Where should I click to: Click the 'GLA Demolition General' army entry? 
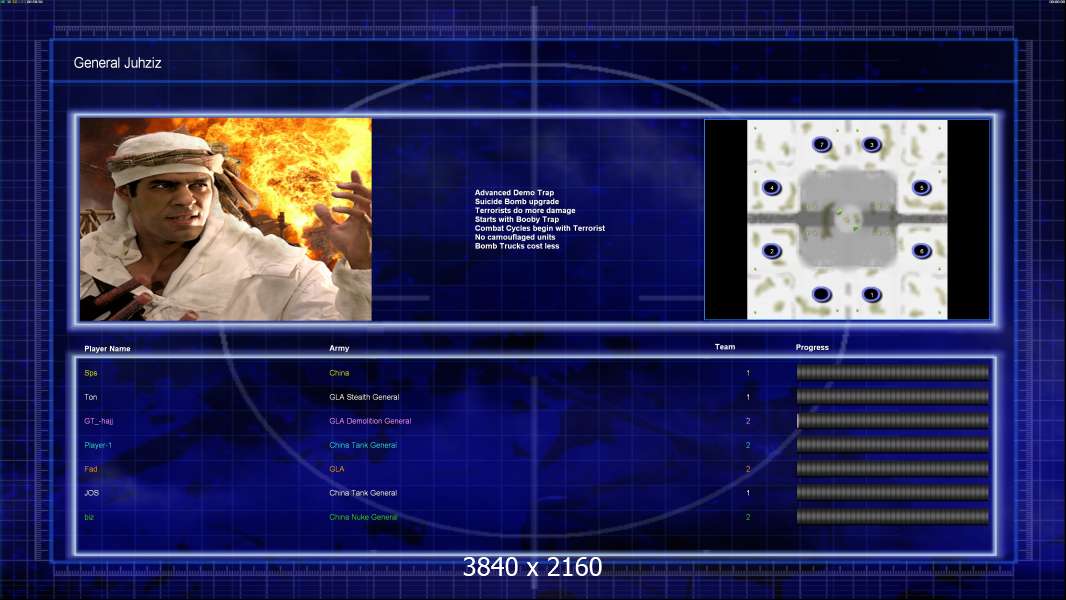pyautogui.click(x=371, y=421)
